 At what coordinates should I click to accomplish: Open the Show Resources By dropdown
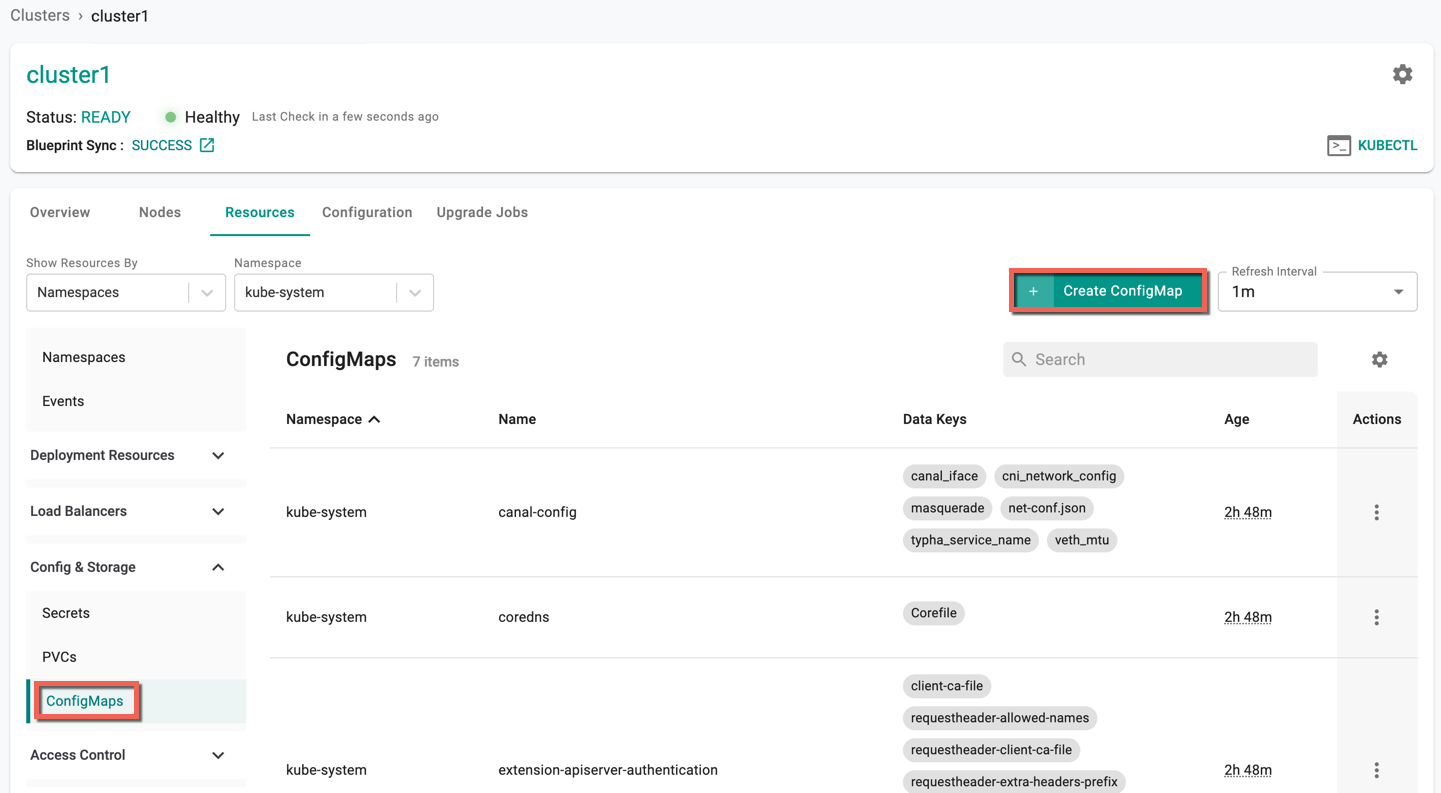coord(125,292)
